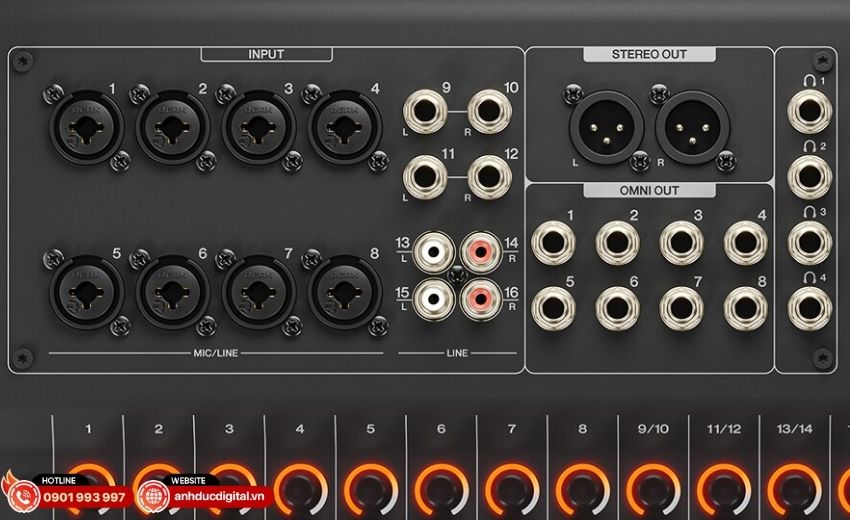Screen dimensions: 850x520
Task: Click Omni Out jack 1
Action: click(553, 242)
